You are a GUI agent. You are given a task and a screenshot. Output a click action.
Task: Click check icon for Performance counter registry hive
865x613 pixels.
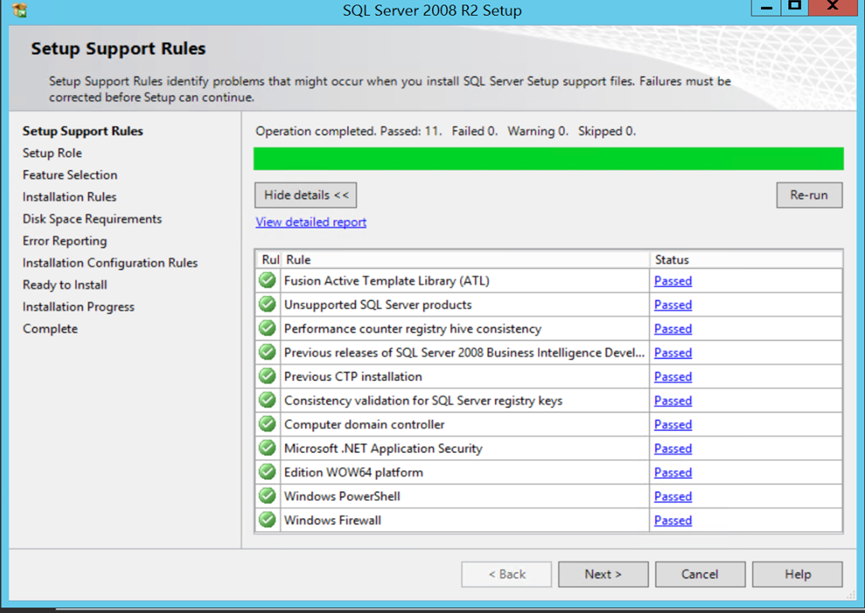click(267, 328)
